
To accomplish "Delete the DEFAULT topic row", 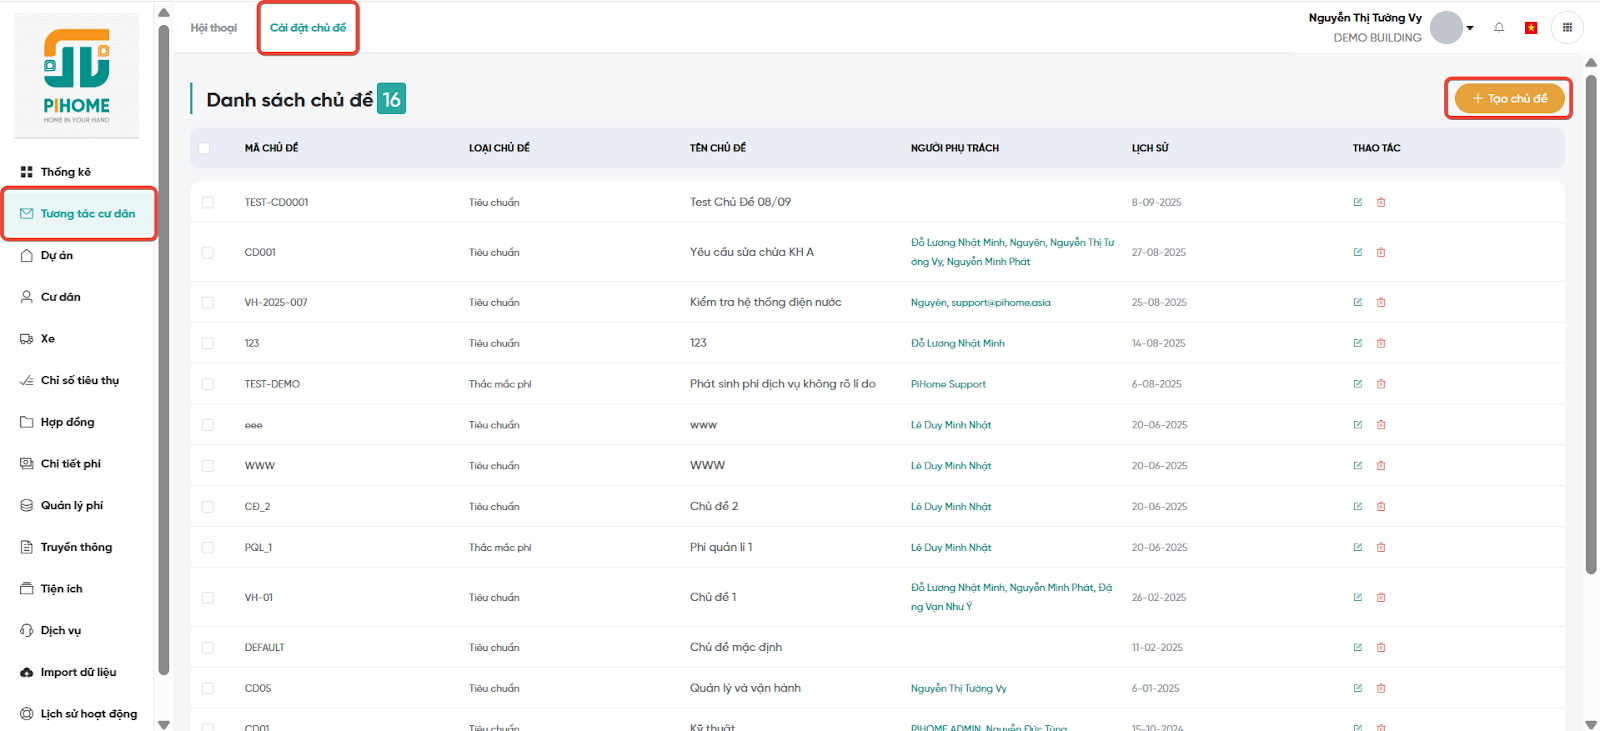I will coord(1381,648).
